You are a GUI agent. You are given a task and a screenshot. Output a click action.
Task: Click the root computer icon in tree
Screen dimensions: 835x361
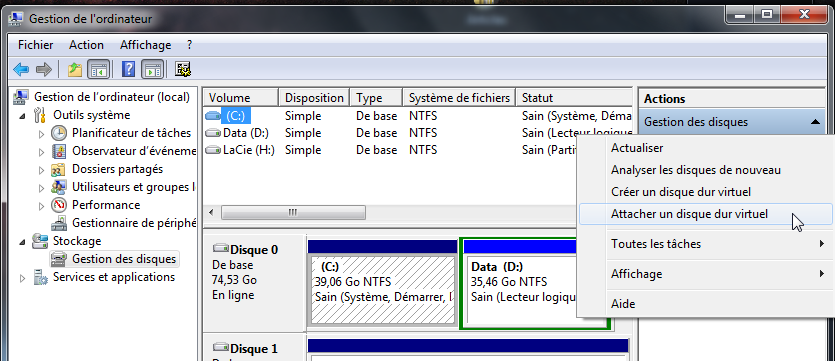point(21,97)
